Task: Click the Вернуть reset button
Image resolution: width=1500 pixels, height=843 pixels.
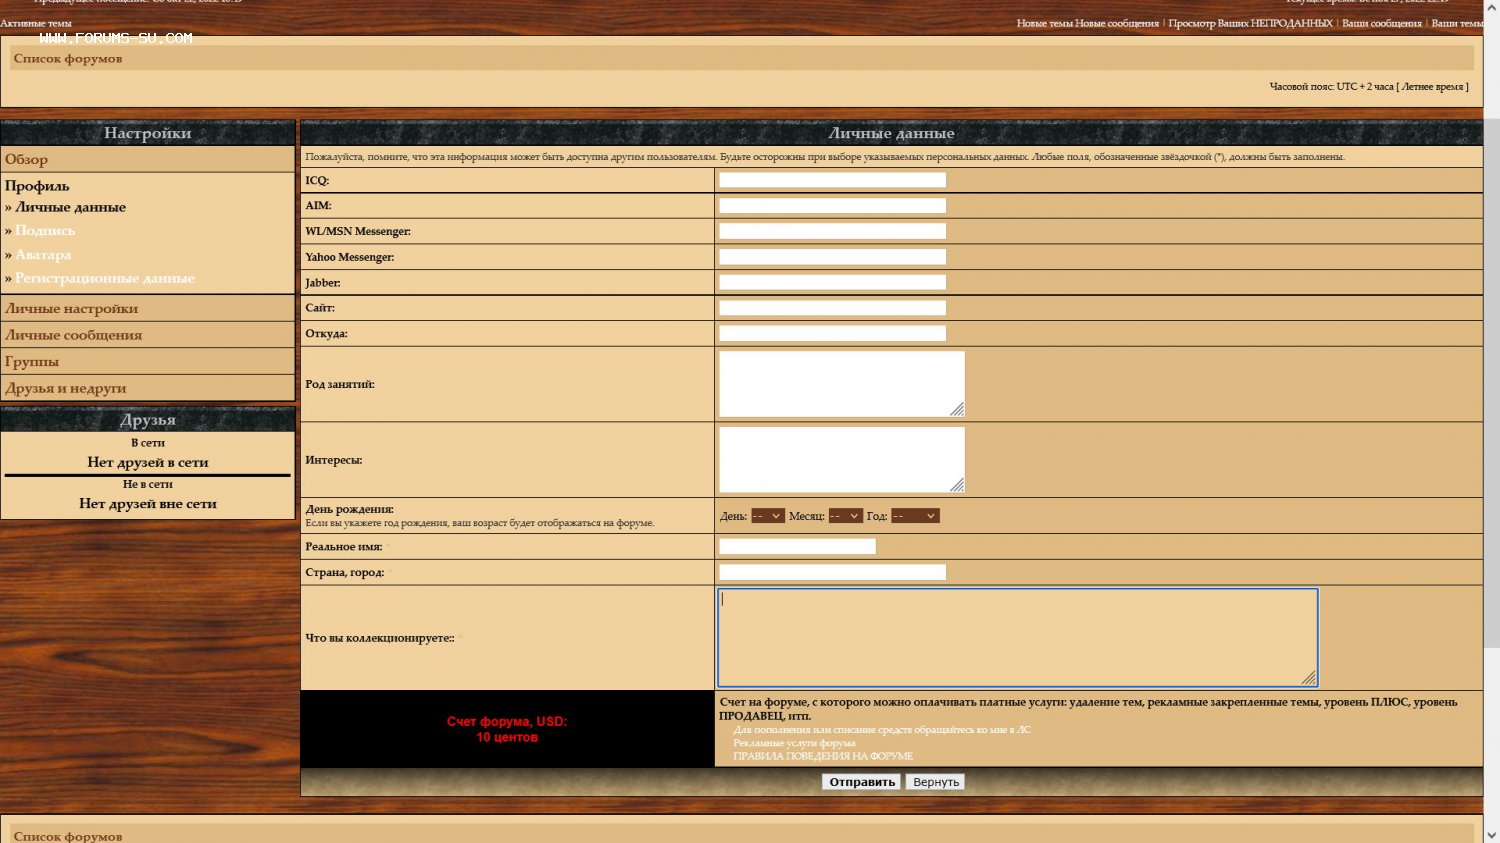Action: pyautogui.click(x=935, y=782)
